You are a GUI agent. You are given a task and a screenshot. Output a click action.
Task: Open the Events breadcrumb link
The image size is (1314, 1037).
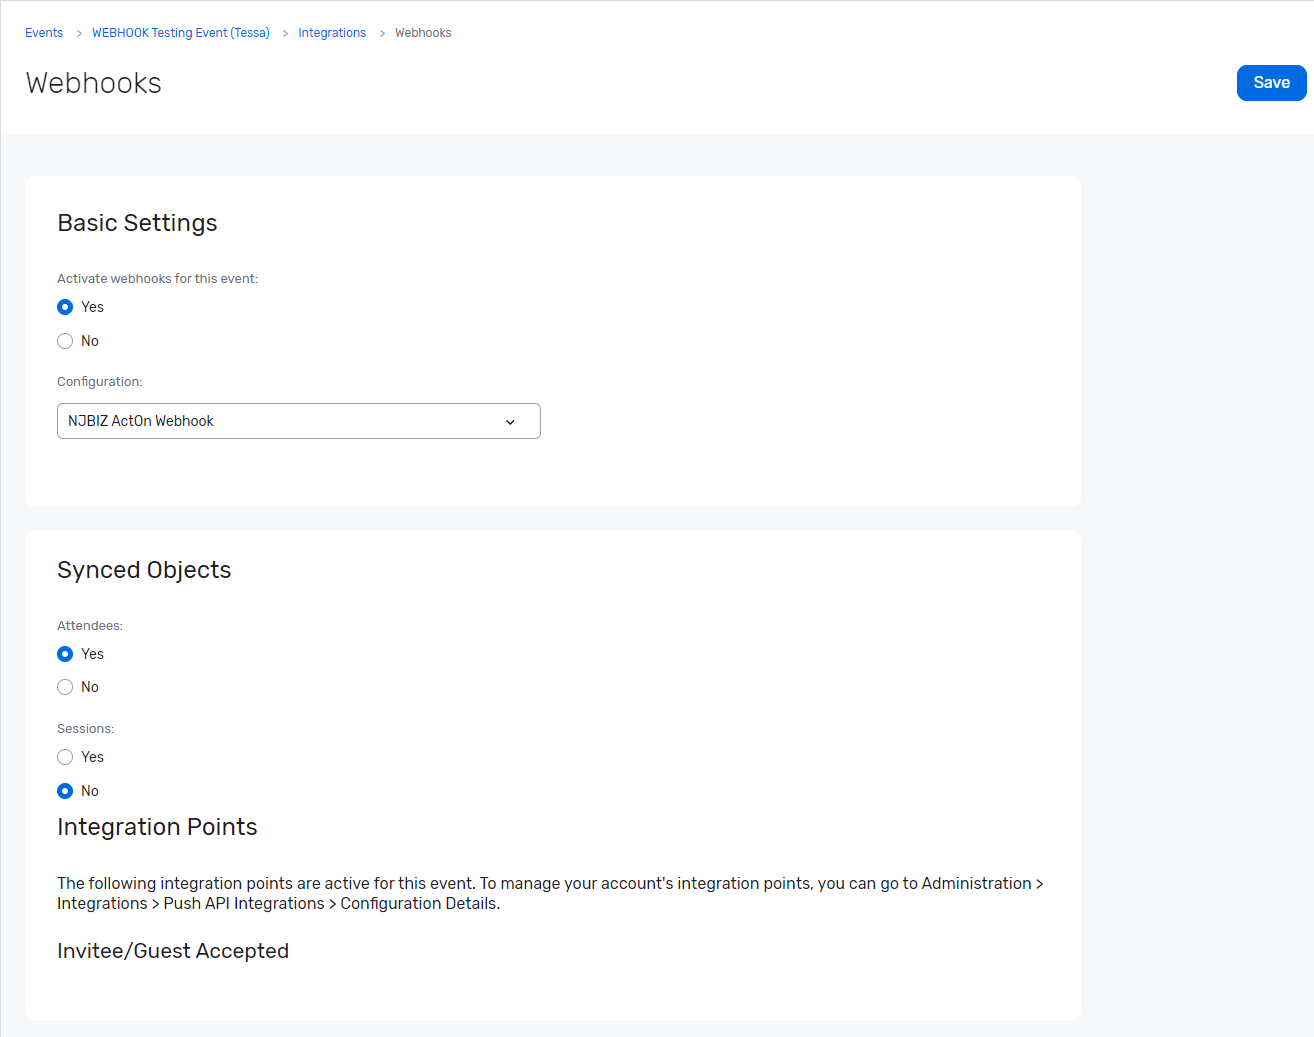coord(44,33)
